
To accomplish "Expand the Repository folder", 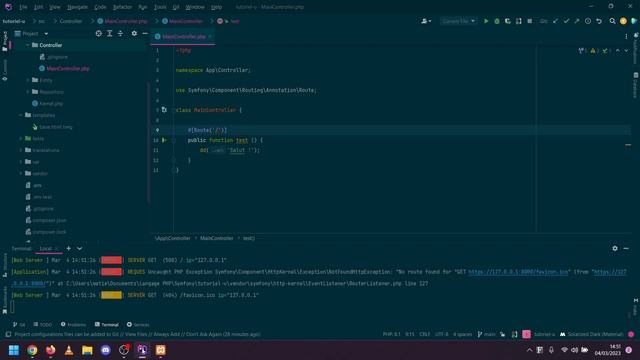I will (28, 92).
